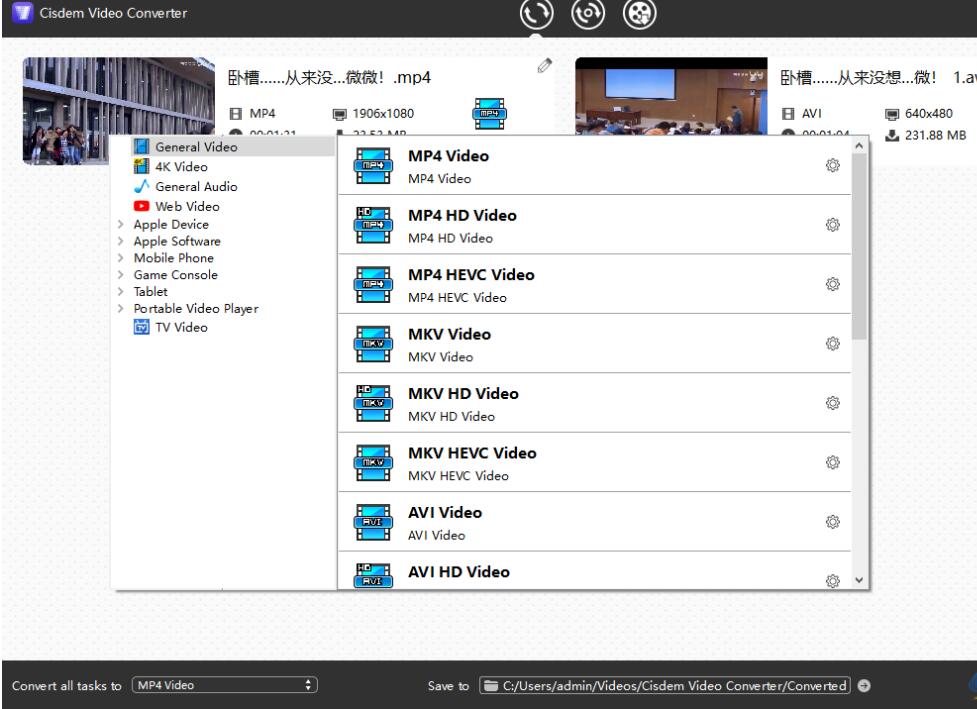Click the AVI Video format film icon

click(x=373, y=522)
